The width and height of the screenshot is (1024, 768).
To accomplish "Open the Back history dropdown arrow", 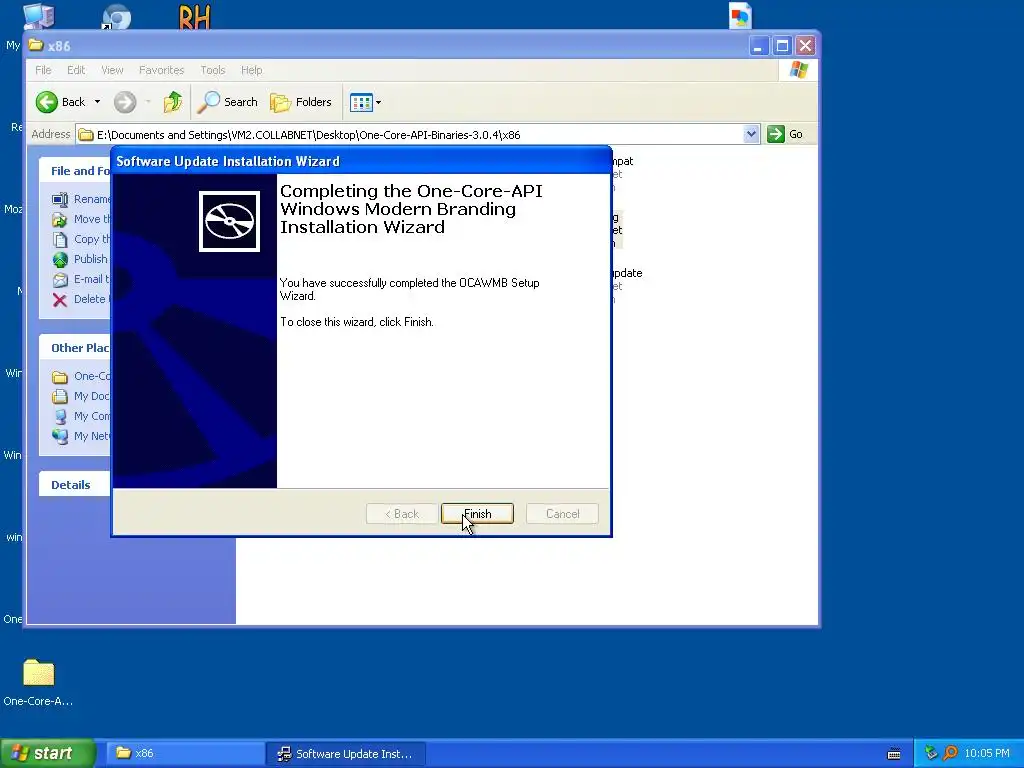I will pyautogui.click(x=97, y=102).
